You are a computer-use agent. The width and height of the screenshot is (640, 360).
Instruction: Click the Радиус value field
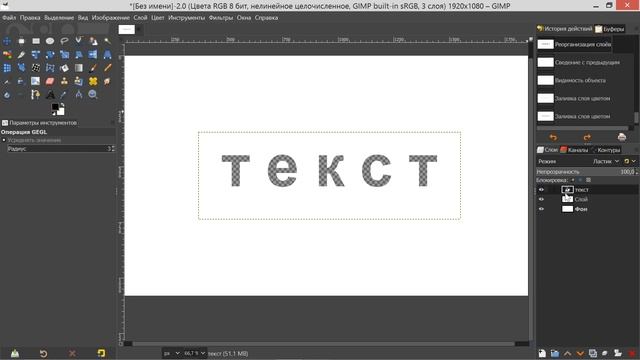click(61, 149)
